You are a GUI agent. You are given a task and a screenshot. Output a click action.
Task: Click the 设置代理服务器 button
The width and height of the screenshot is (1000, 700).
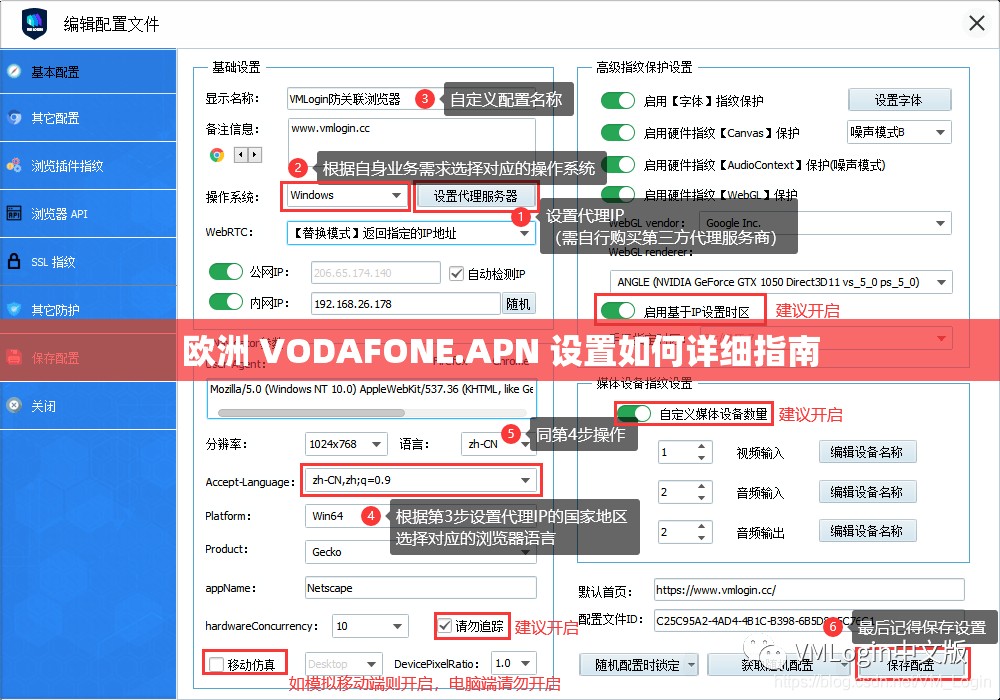pyautogui.click(x=476, y=196)
